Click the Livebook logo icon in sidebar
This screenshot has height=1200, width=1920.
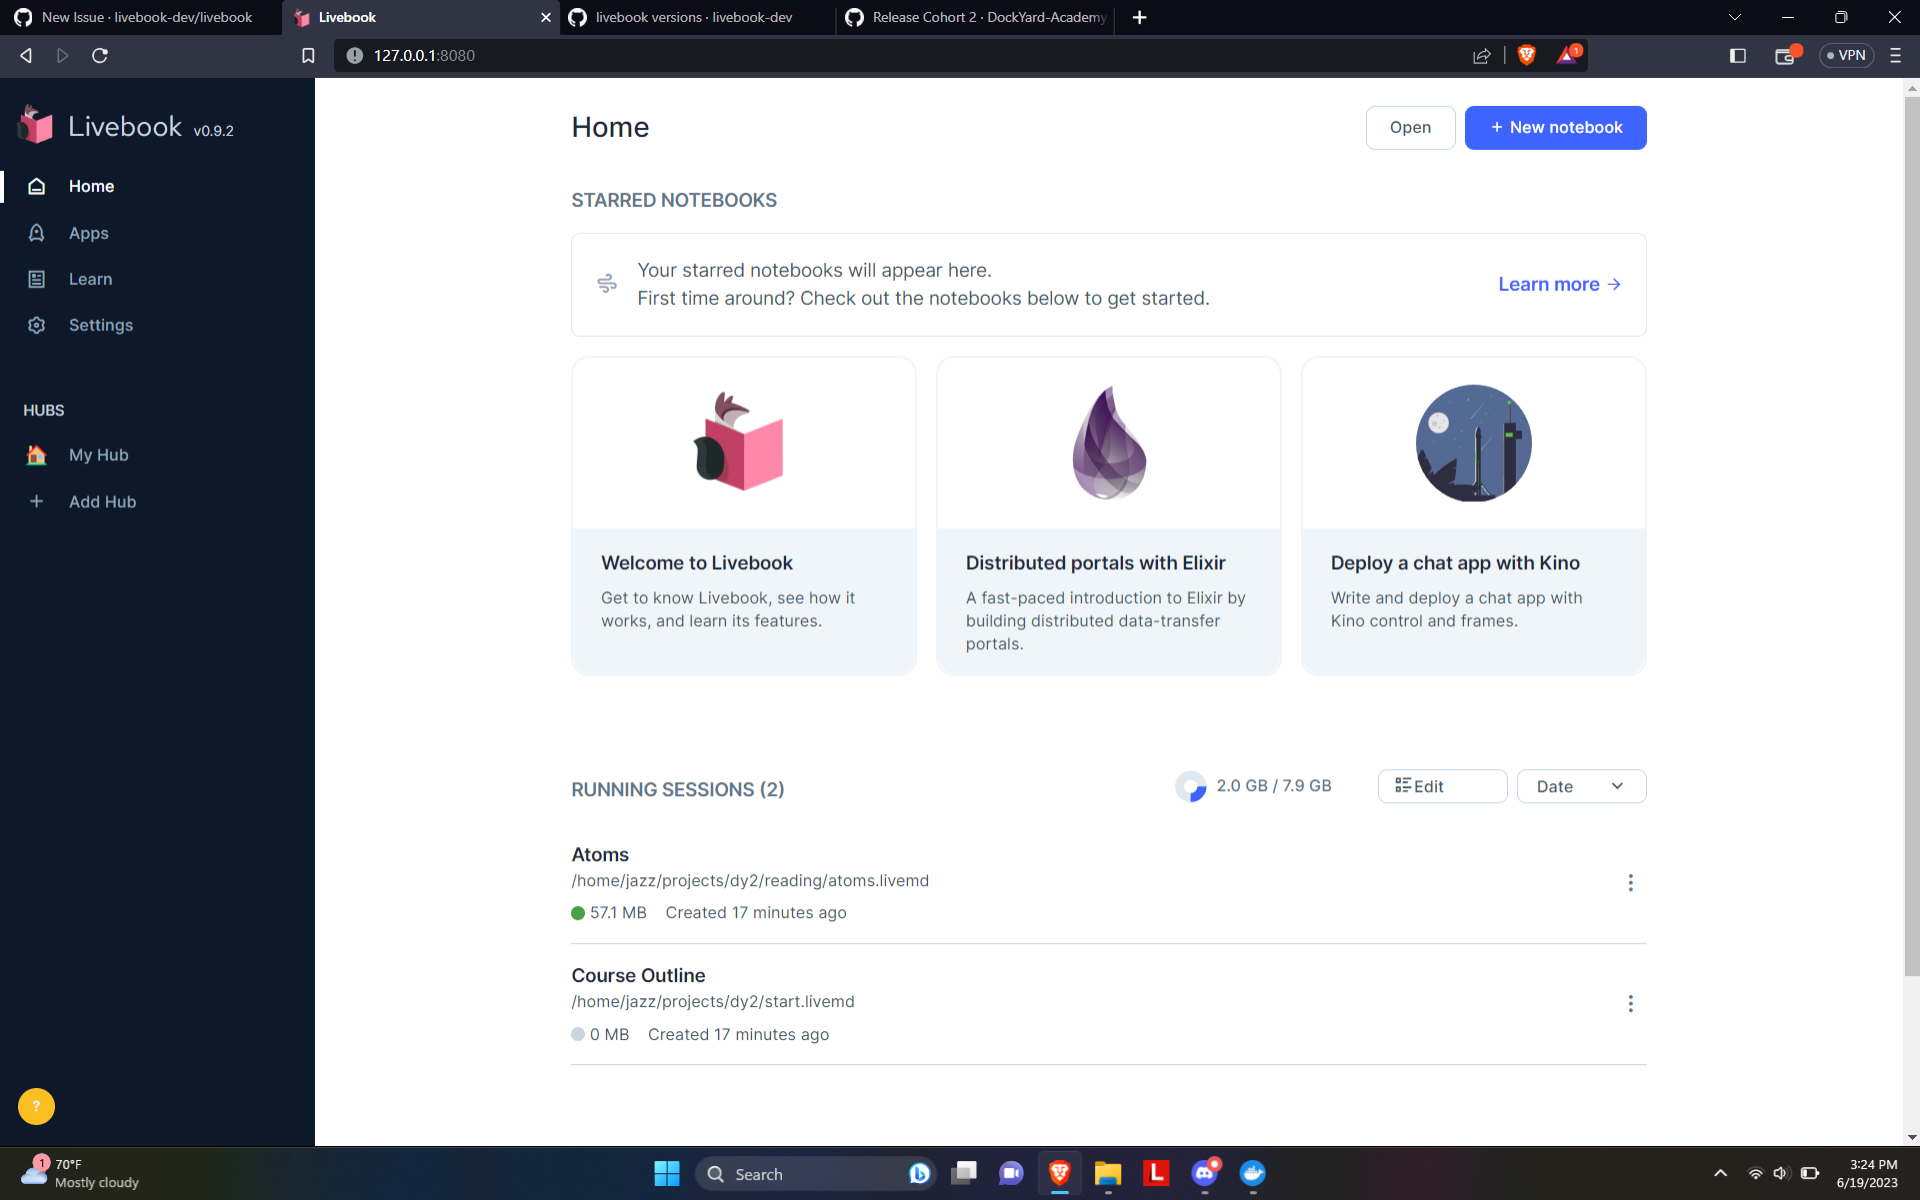[36, 126]
